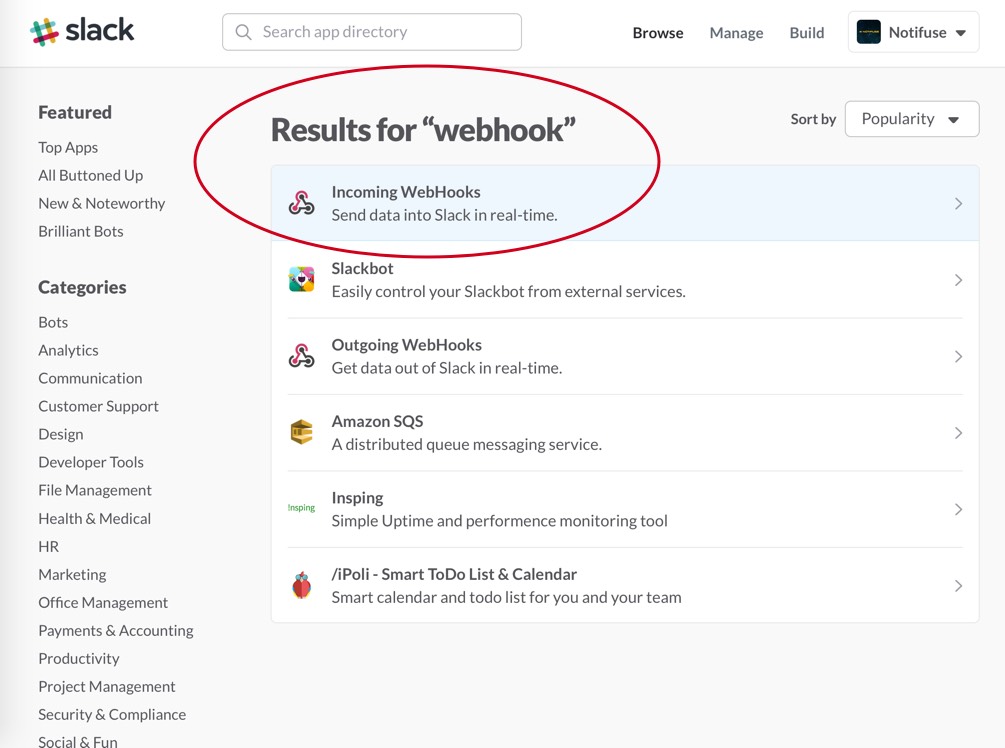Click 'Simple Uptime and performence monitoring tool'
The width and height of the screenshot is (1005, 748).
[499, 520]
